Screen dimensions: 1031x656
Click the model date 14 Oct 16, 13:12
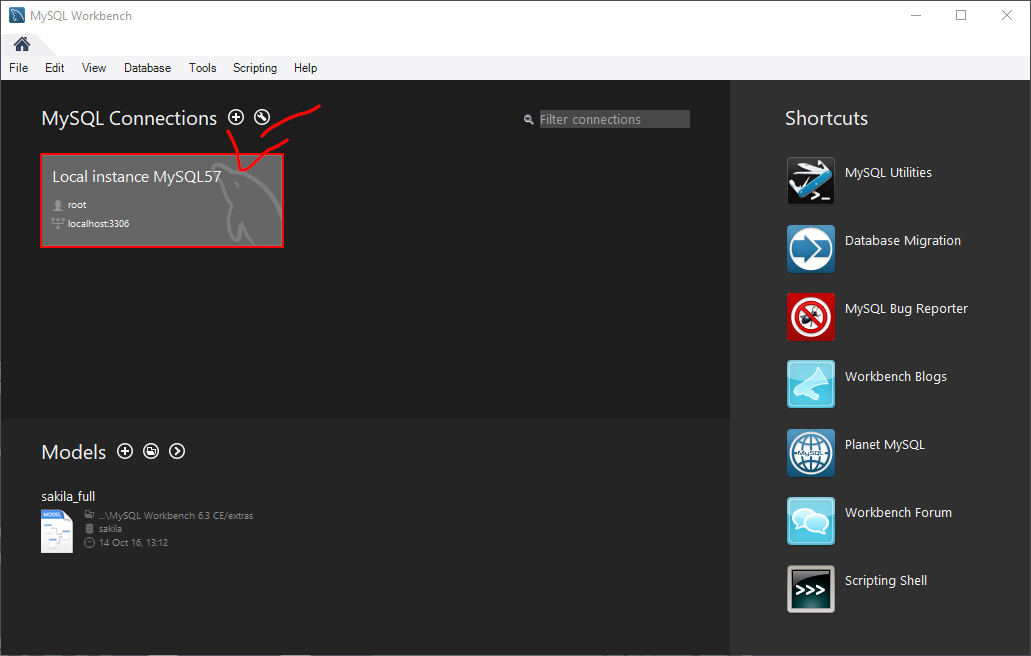pyautogui.click(x=133, y=542)
